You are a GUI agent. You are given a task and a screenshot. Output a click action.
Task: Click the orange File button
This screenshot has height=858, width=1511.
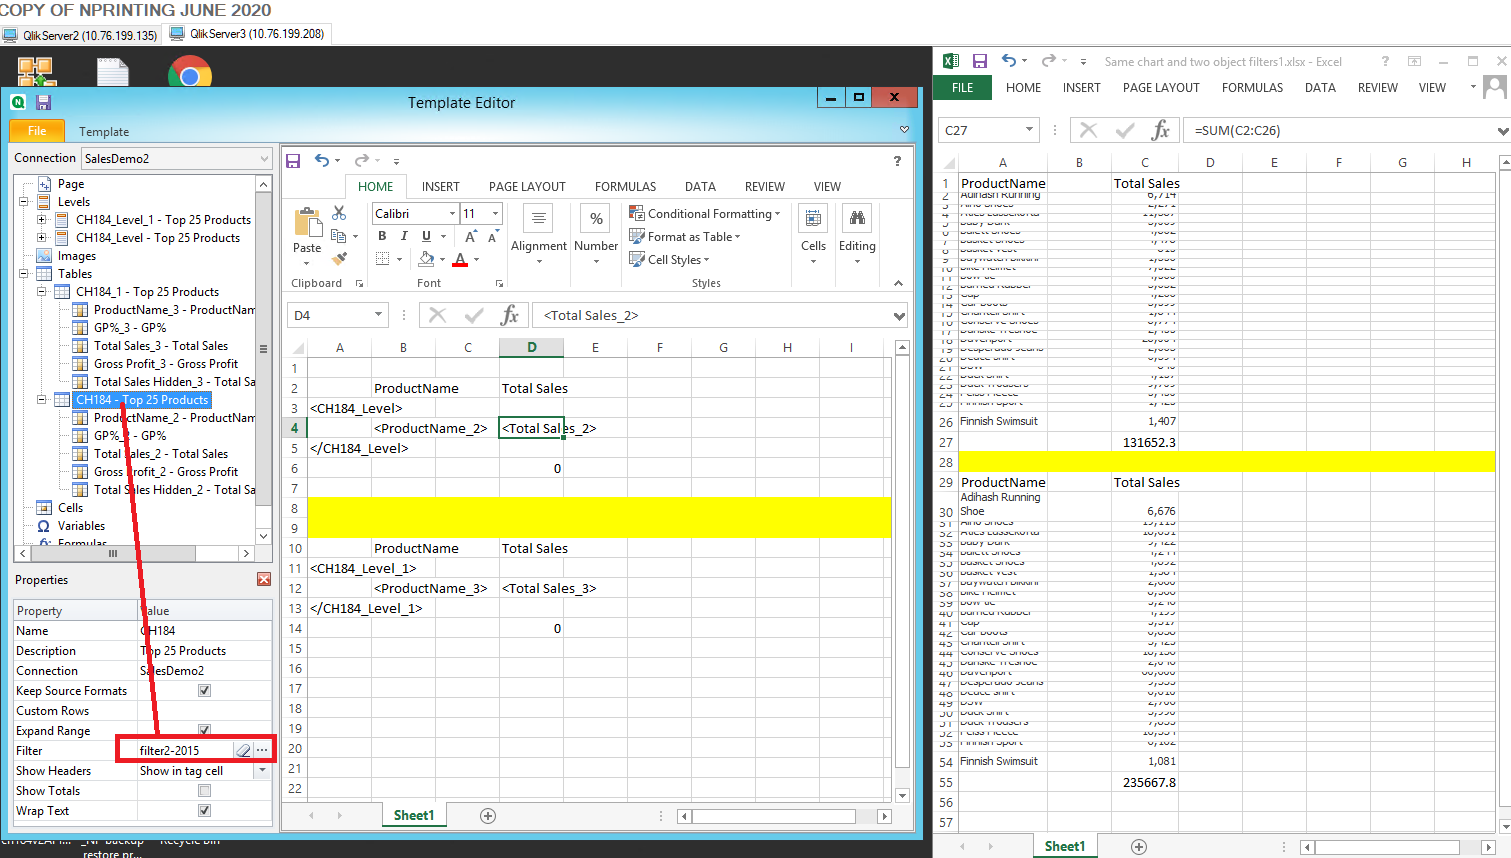(37, 131)
